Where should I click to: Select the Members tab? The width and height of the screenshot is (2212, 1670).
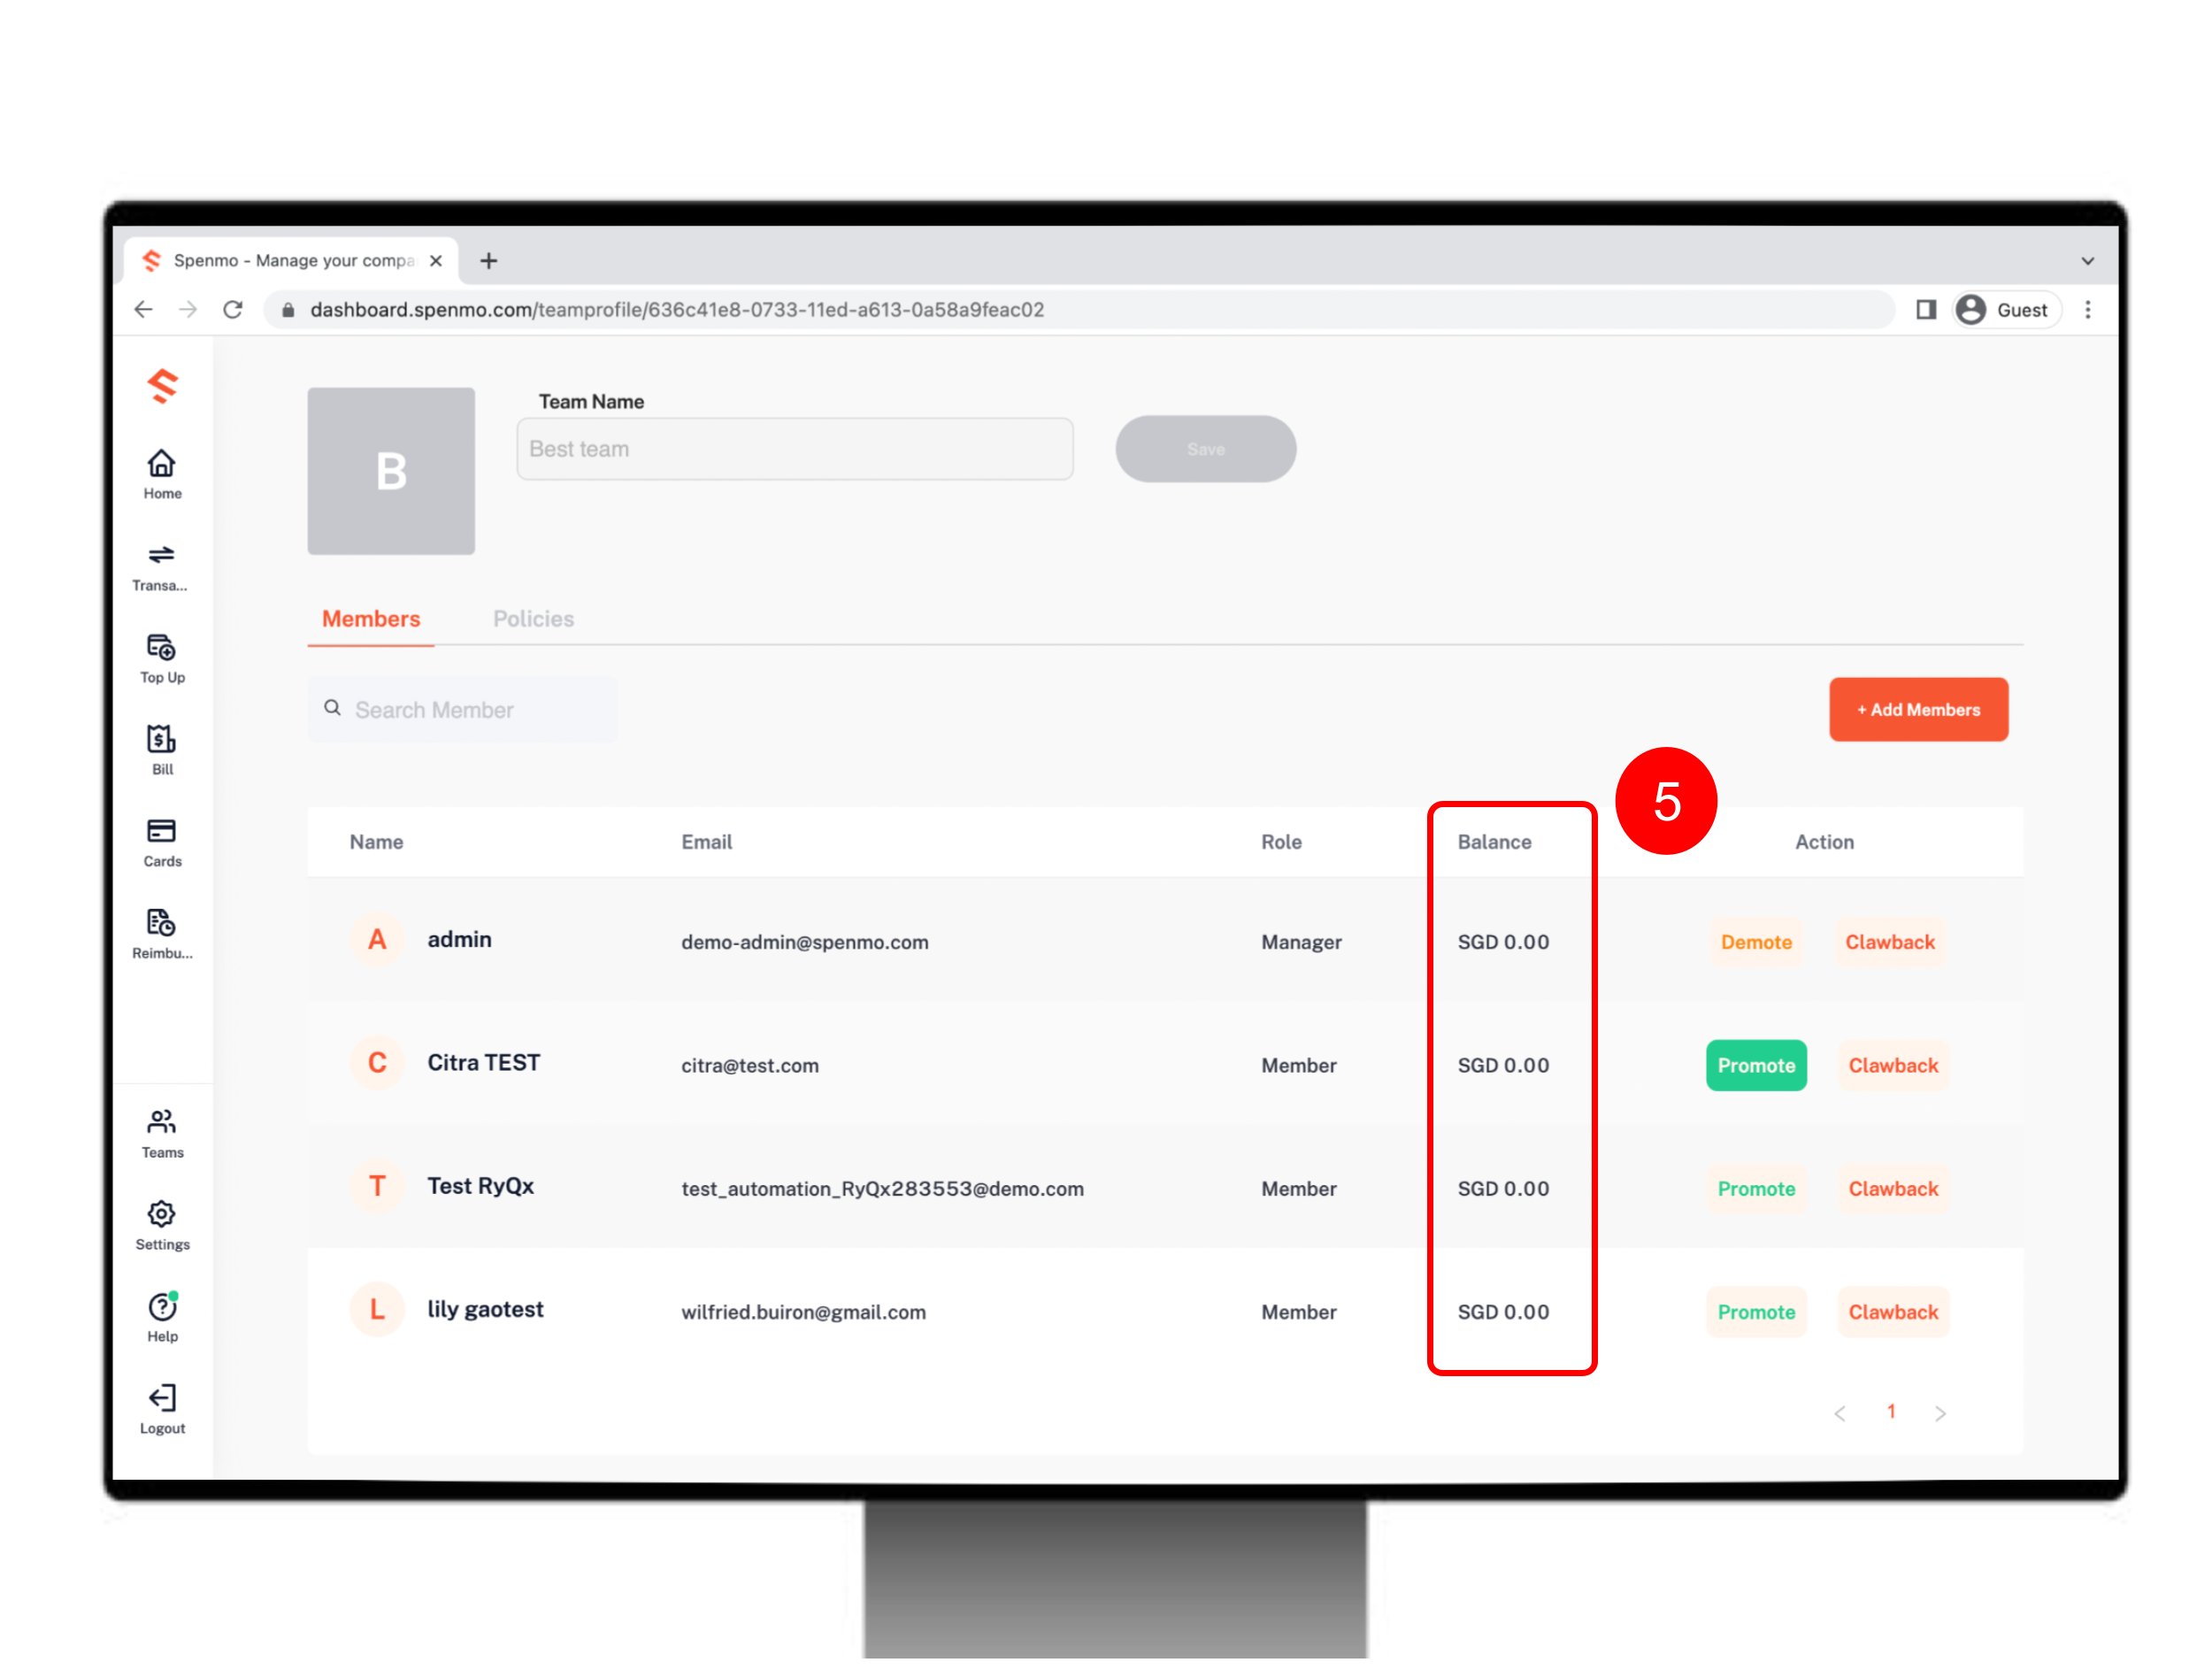click(x=372, y=618)
